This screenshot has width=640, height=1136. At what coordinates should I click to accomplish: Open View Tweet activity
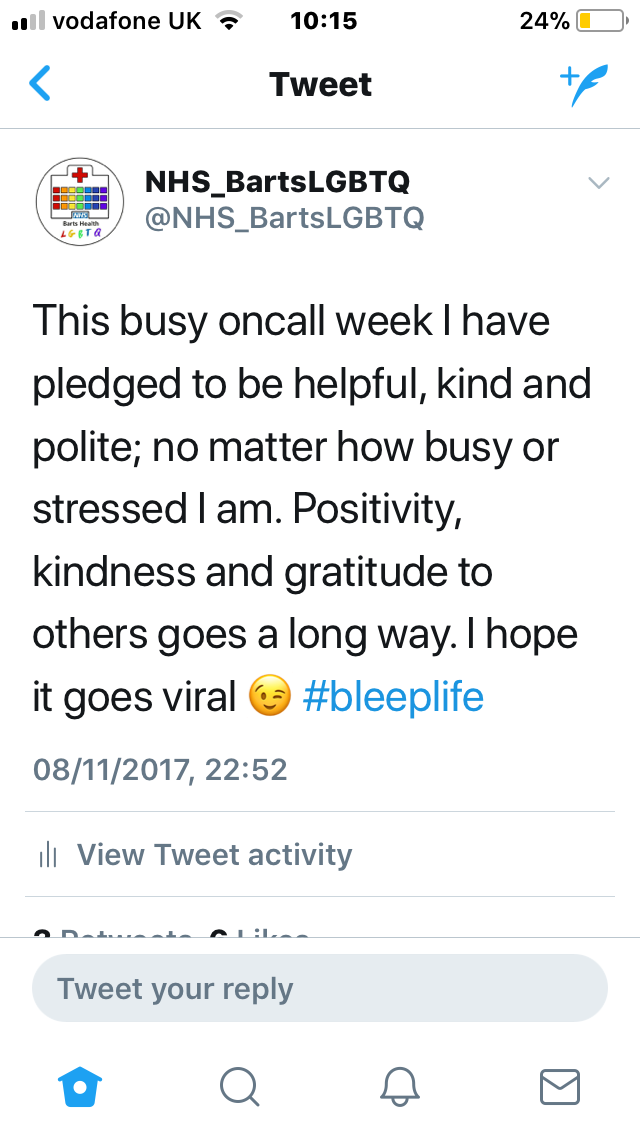click(214, 855)
